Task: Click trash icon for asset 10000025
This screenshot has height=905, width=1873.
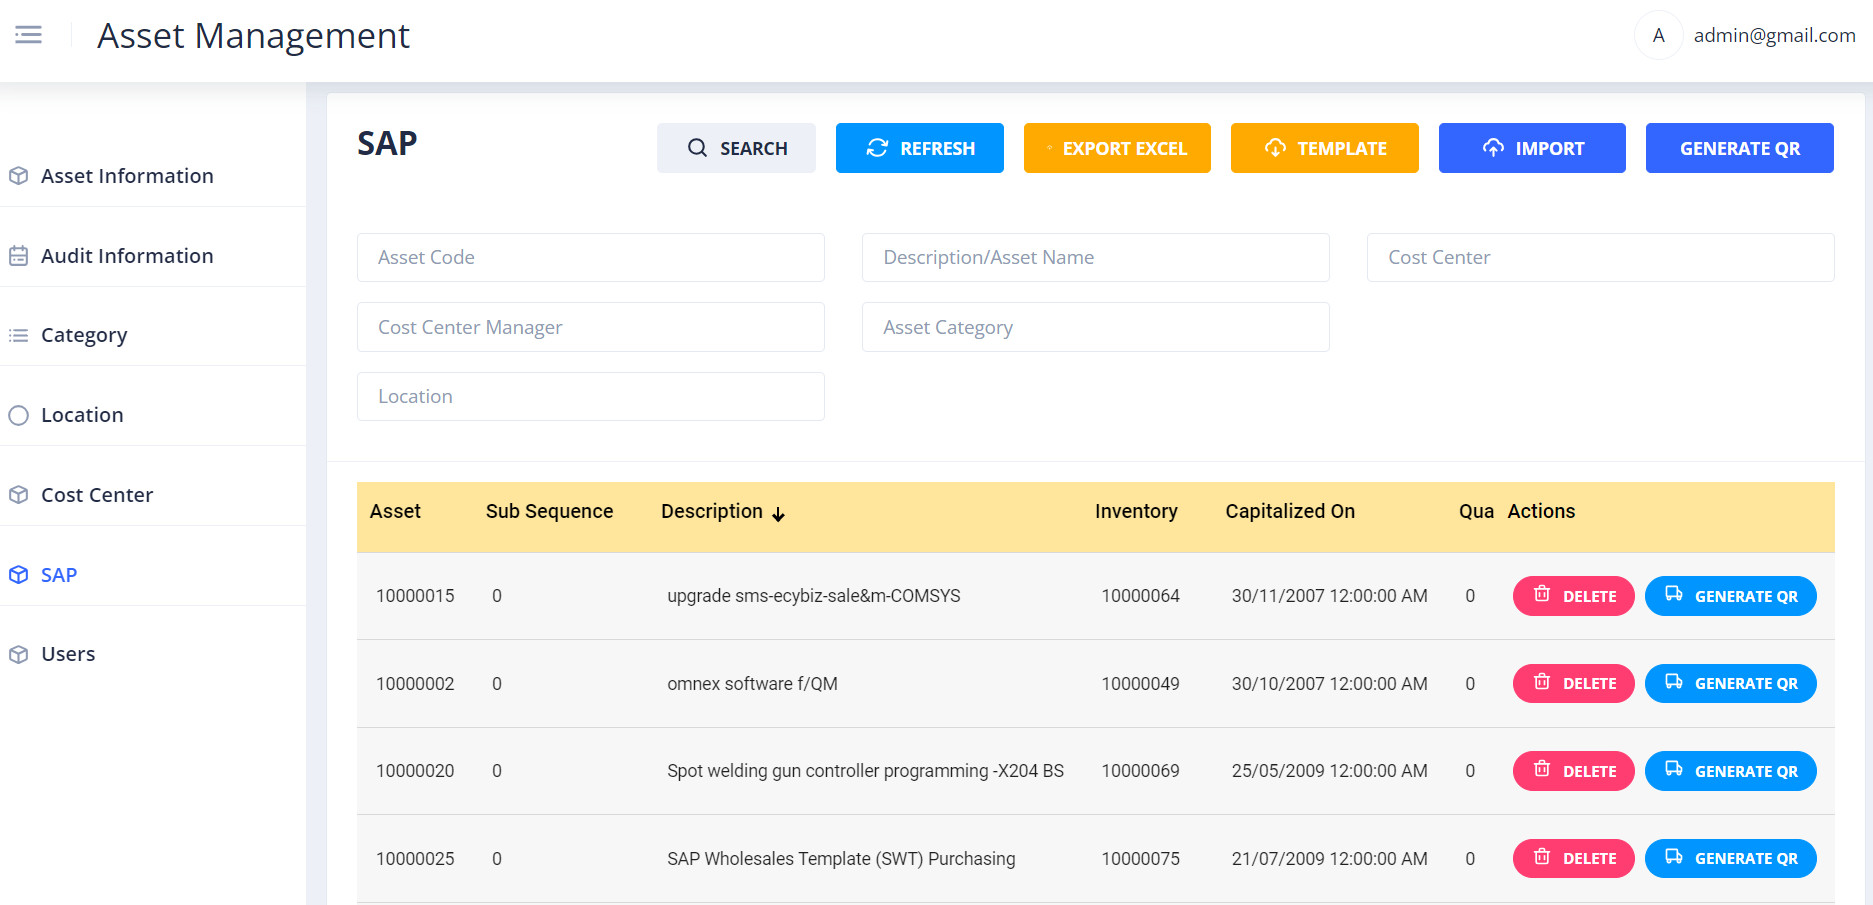Action: (1542, 857)
